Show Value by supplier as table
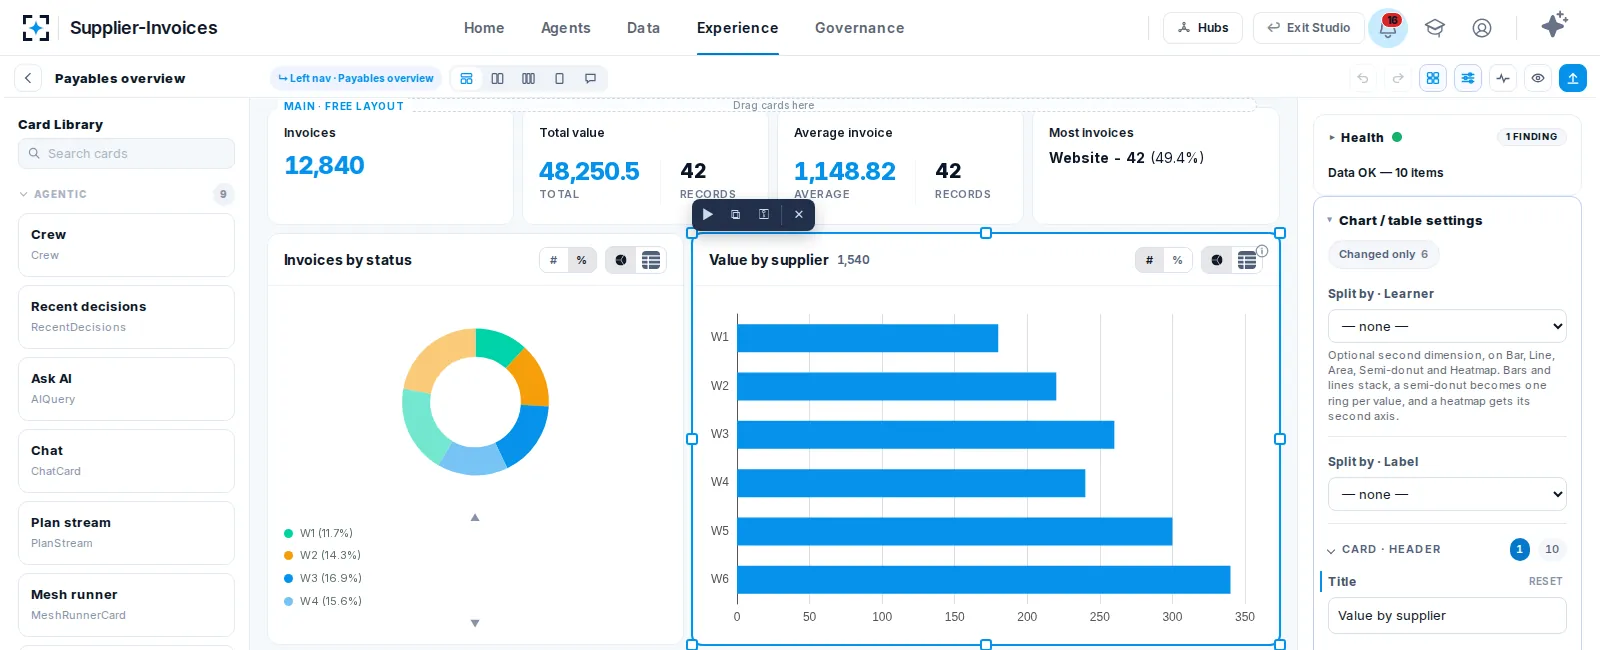 point(1247,260)
